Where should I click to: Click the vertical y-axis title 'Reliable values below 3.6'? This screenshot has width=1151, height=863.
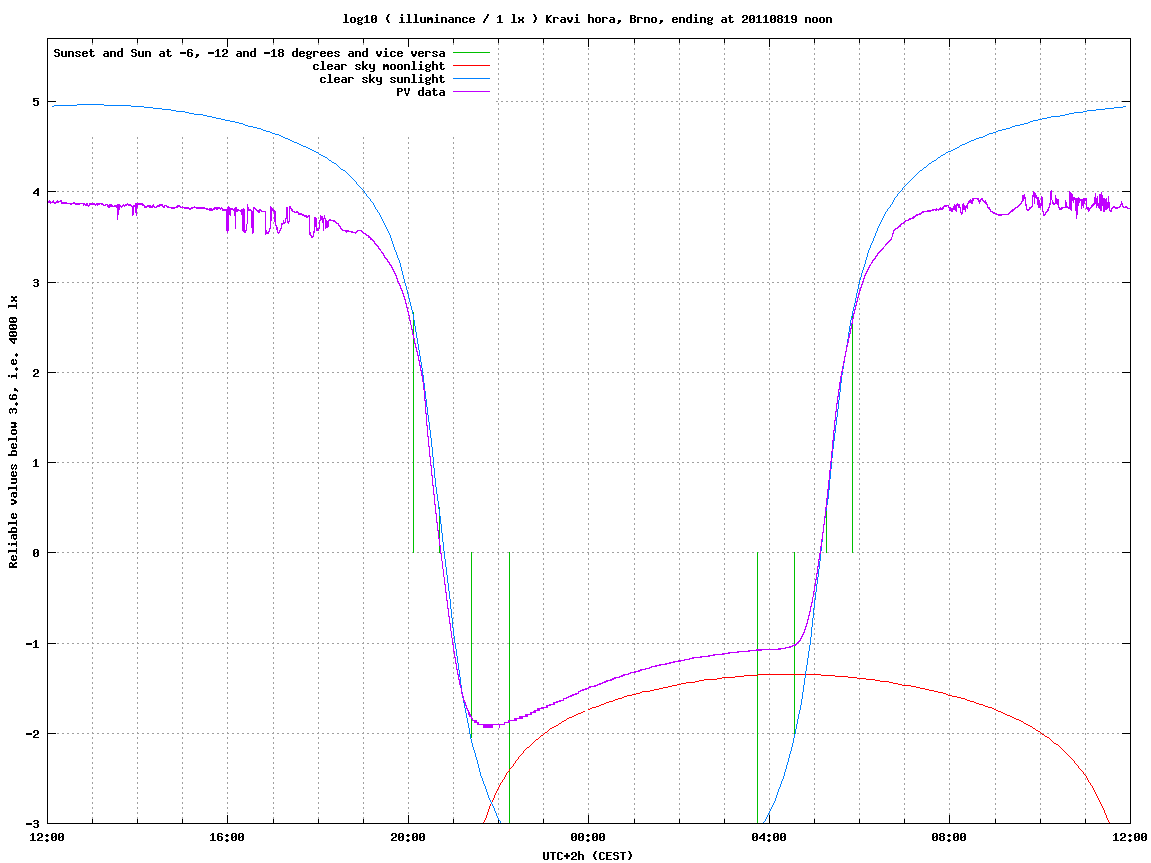click(13, 432)
